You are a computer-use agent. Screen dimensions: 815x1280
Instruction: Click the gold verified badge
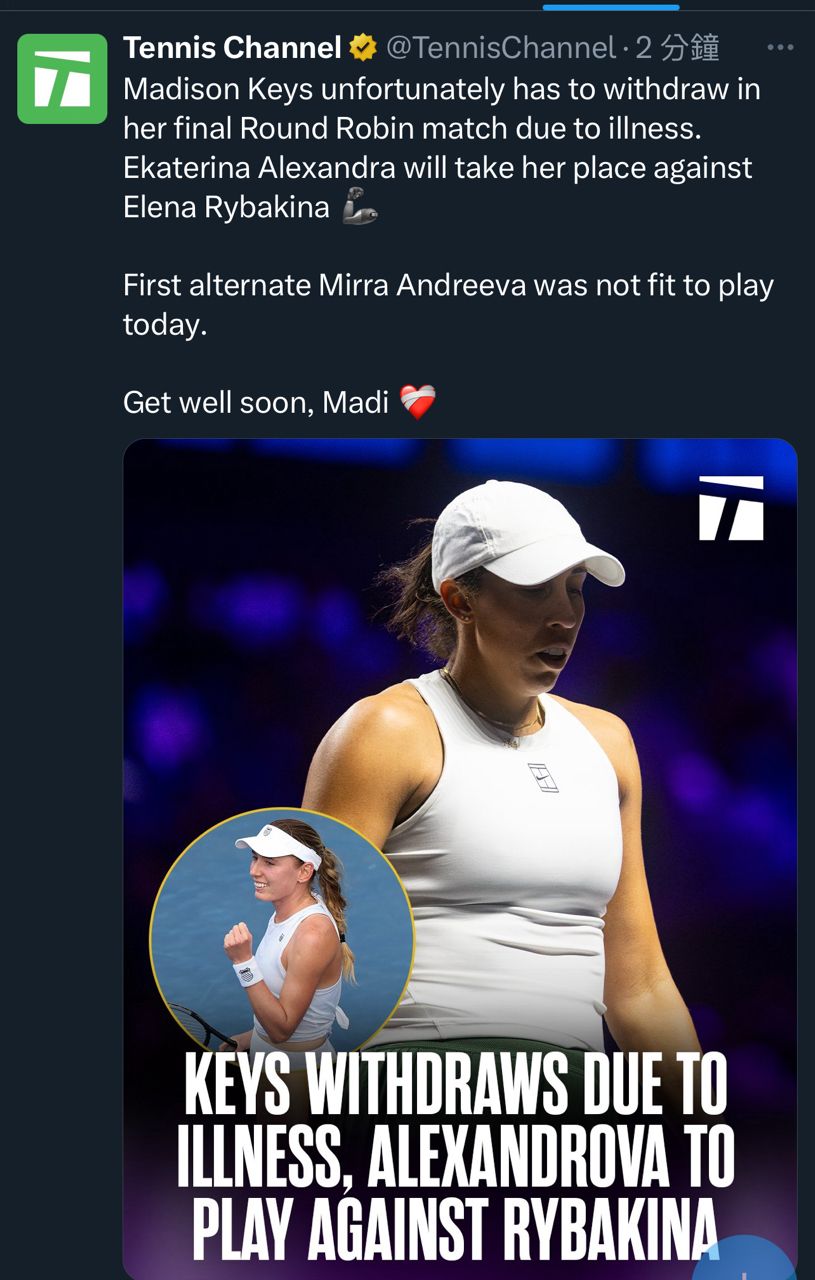(x=362, y=47)
